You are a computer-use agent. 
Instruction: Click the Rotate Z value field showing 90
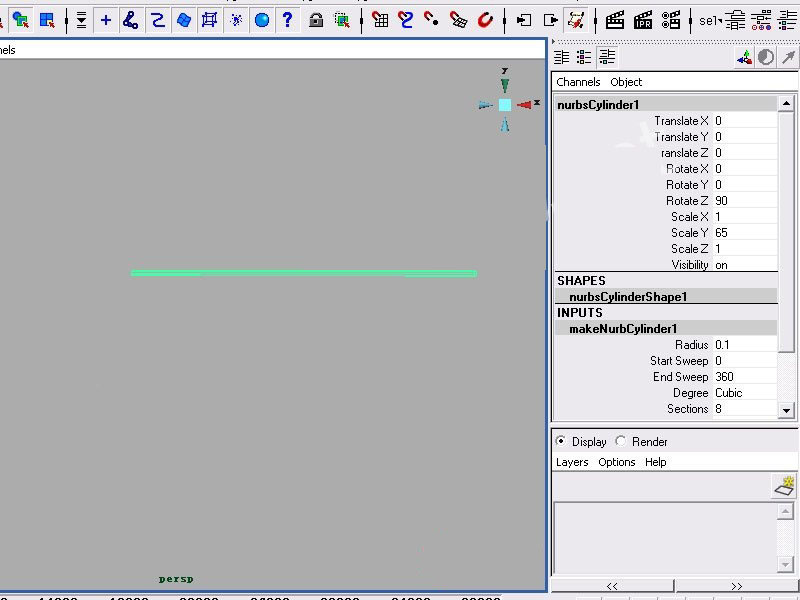(745, 201)
